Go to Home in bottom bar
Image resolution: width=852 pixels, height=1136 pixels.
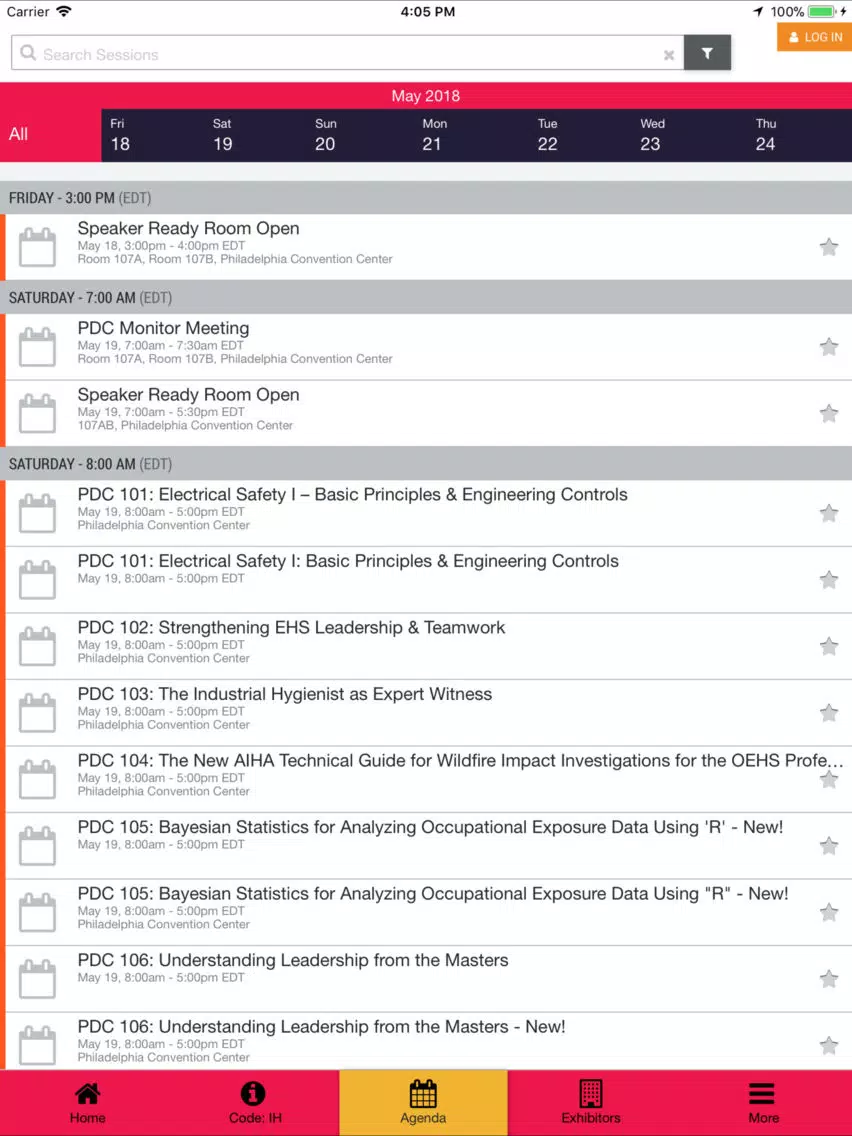pos(87,1103)
